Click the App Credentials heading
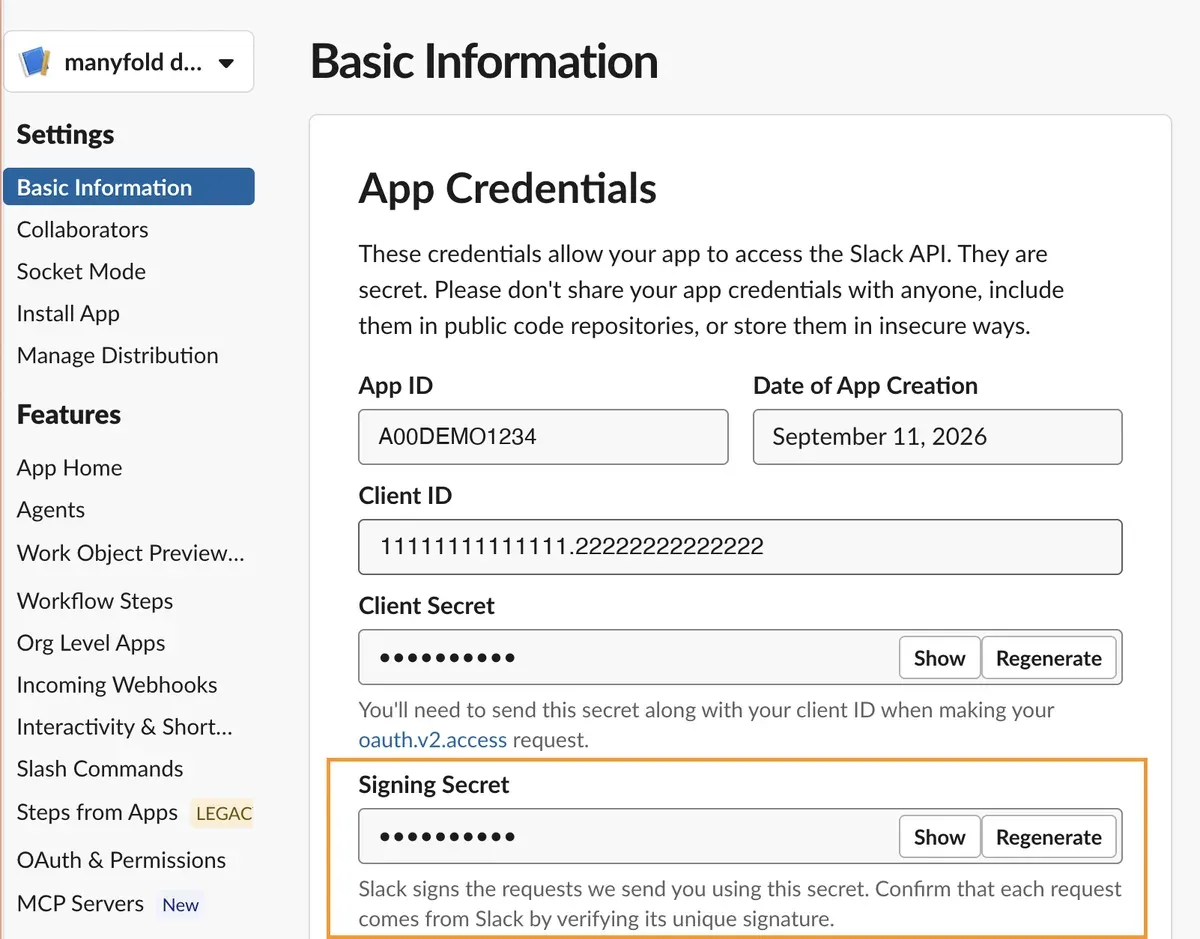1200x939 pixels. (507, 188)
